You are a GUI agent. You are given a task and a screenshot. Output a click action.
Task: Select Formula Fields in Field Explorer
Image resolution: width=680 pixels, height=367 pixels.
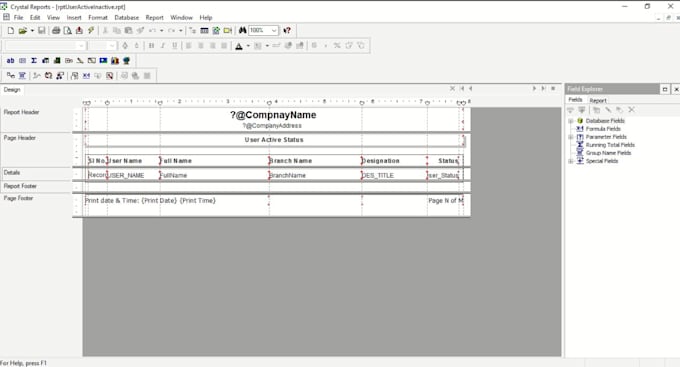coord(603,129)
